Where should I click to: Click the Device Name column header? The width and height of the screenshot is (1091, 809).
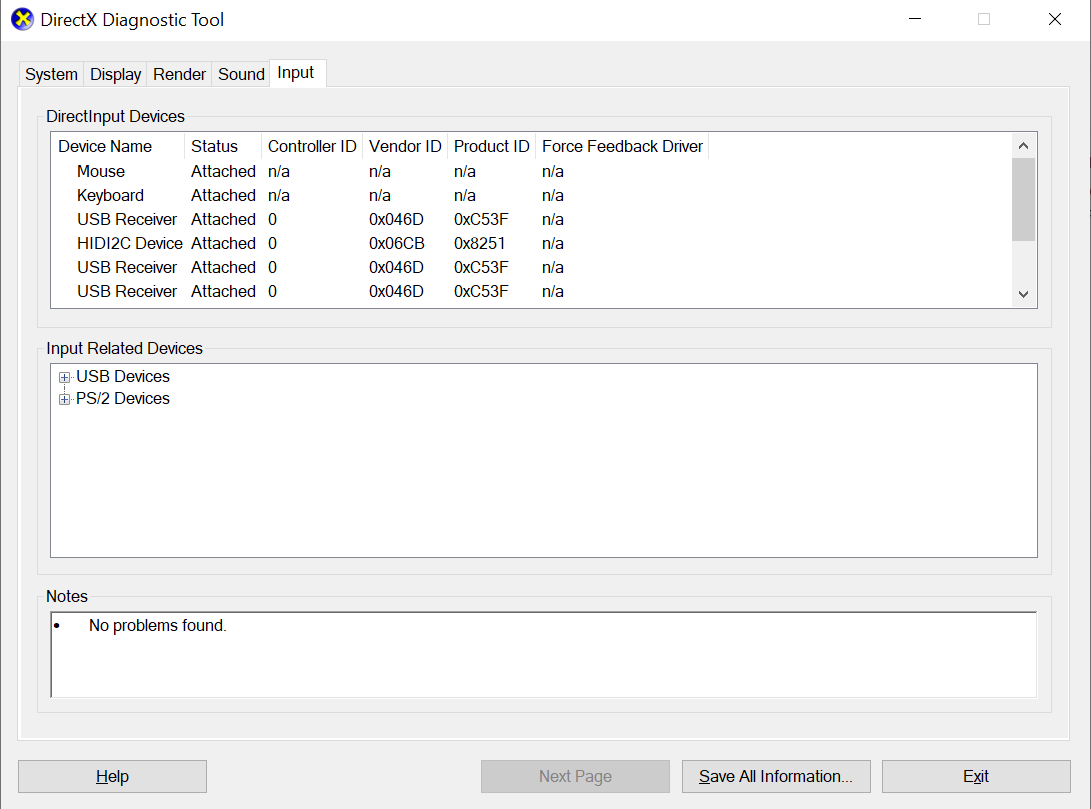click(x=105, y=146)
